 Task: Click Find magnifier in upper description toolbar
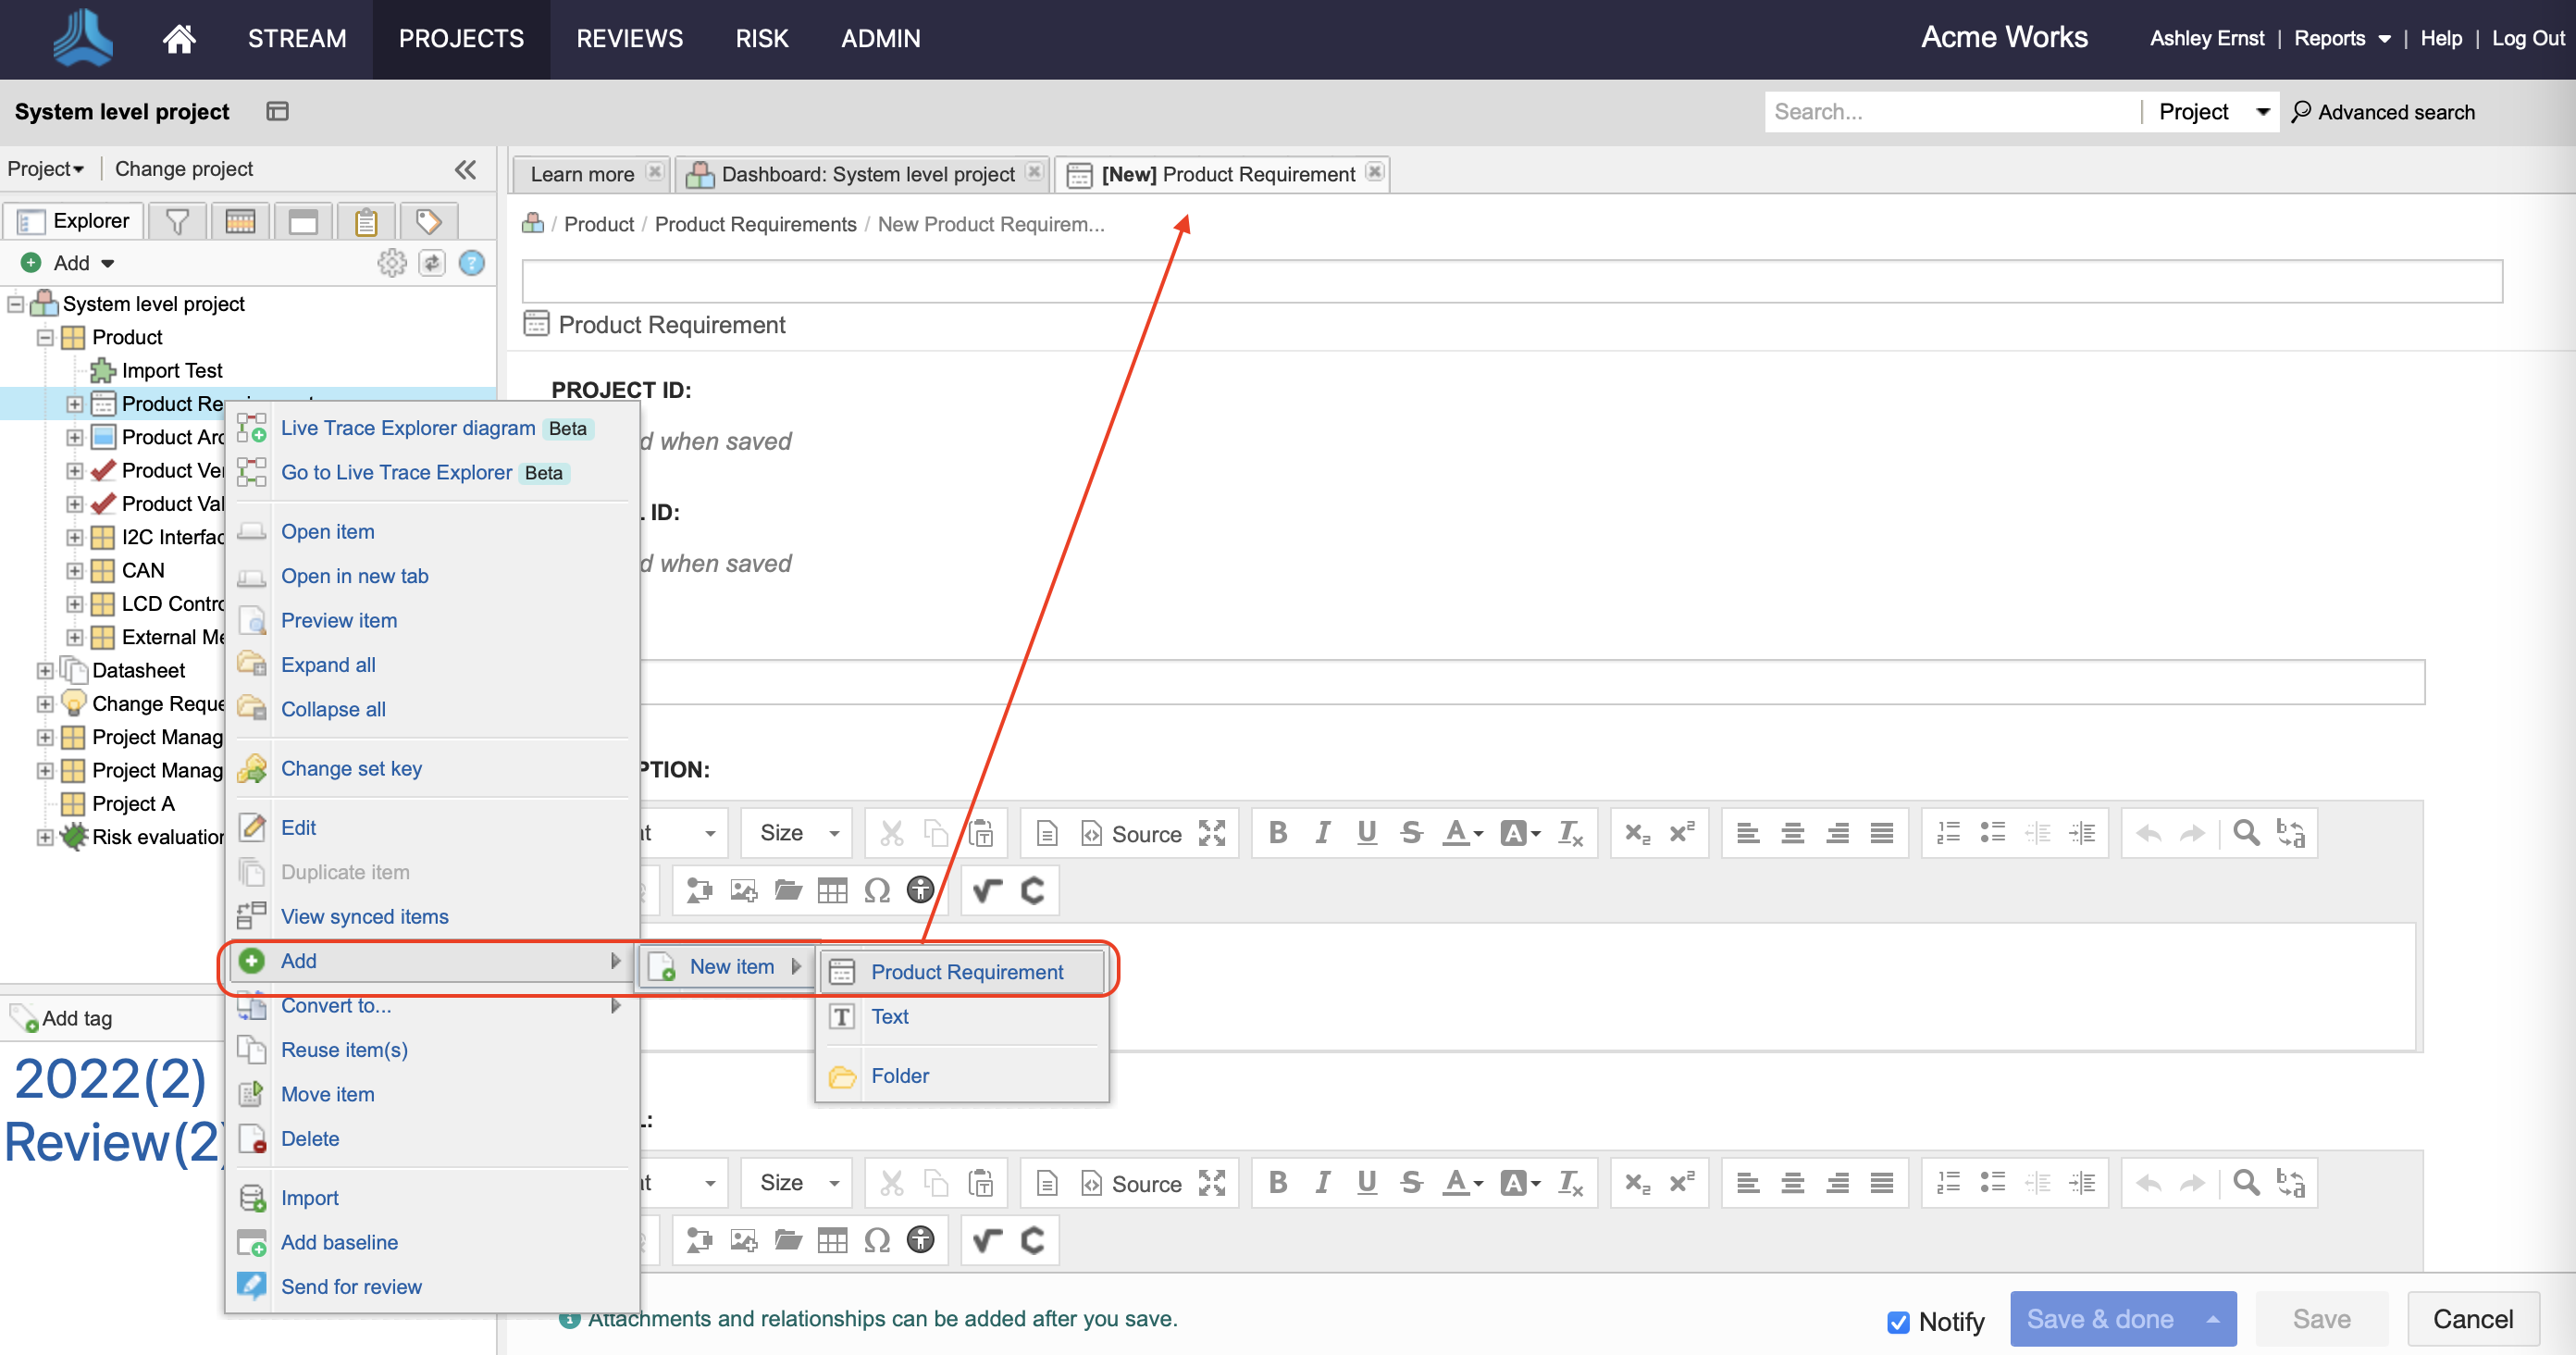pyautogui.click(x=2246, y=833)
